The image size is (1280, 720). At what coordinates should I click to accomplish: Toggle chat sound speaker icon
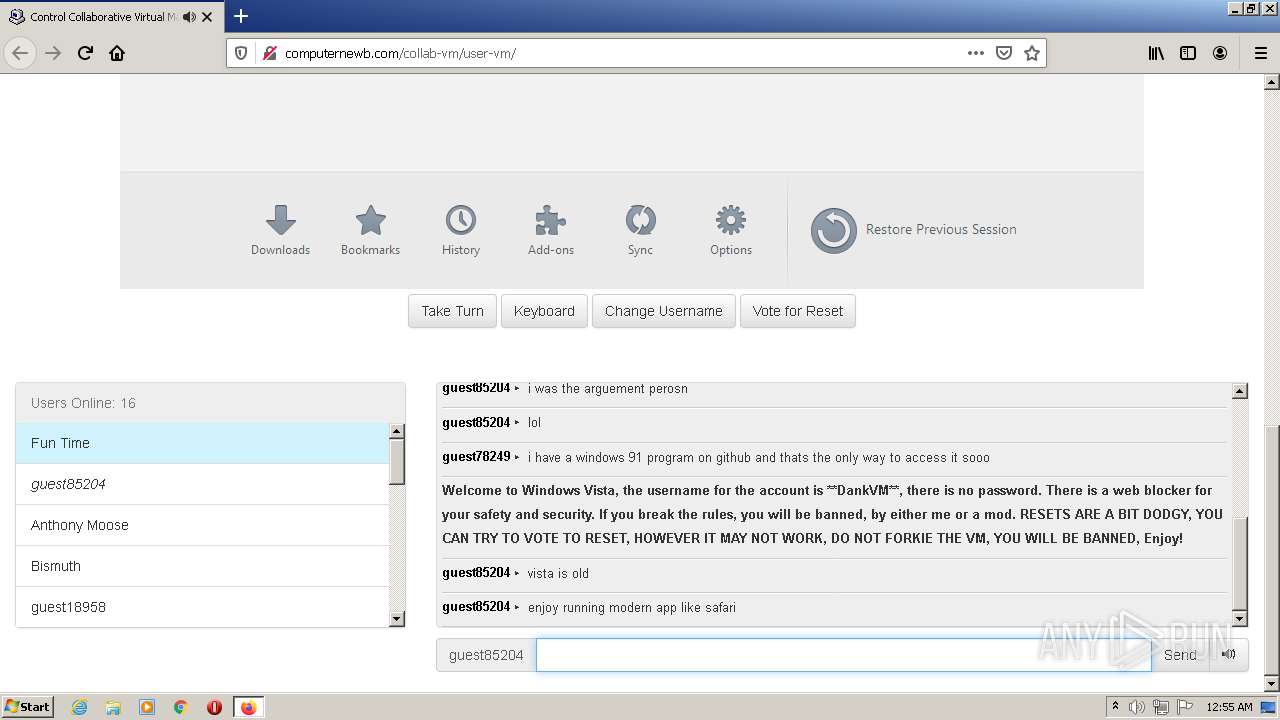pos(1229,655)
